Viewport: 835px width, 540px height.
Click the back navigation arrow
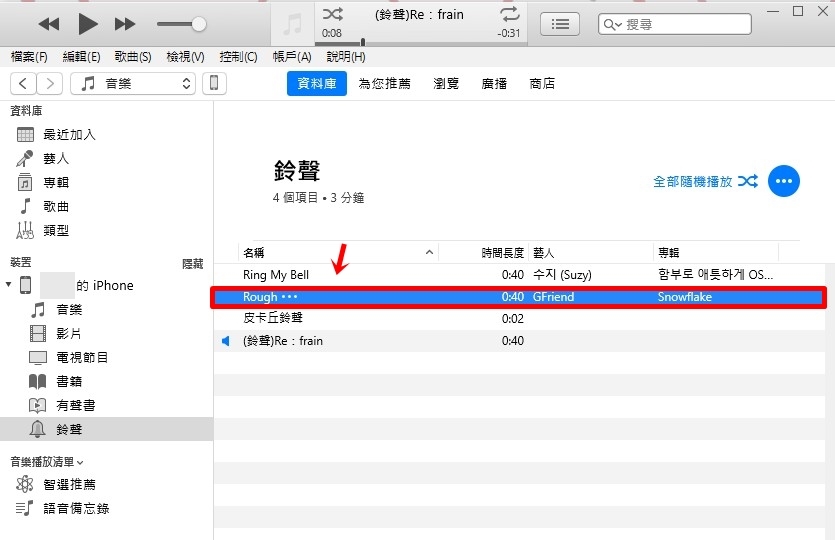pyautogui.click(x=23, y=84)
